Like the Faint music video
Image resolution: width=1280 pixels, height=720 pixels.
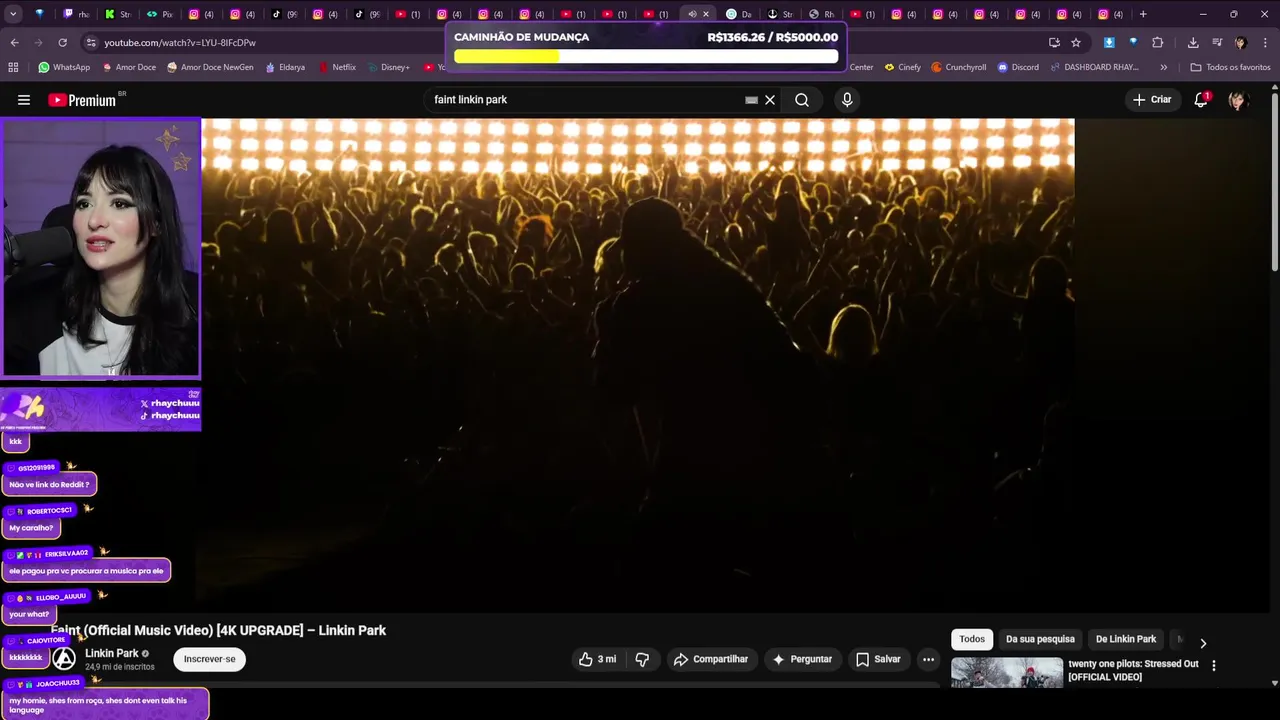click(598, 659)
